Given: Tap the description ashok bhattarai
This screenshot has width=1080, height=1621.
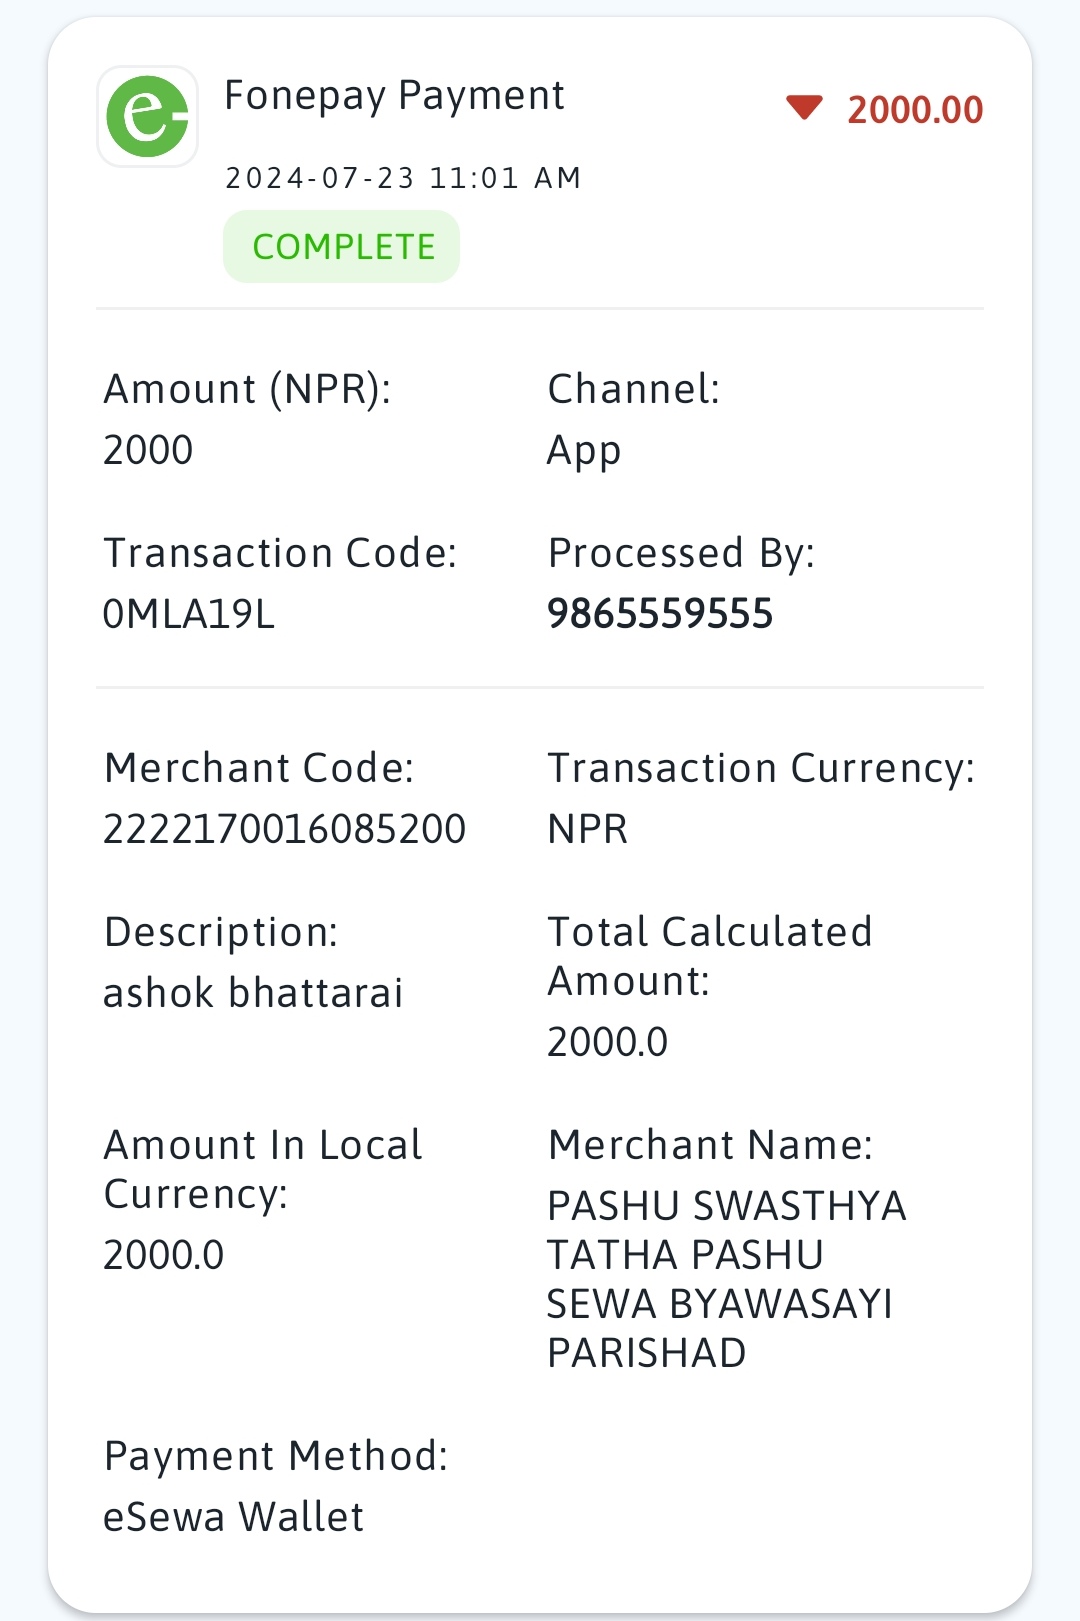Looking at the screenshot, I should (x=253, y=993).
